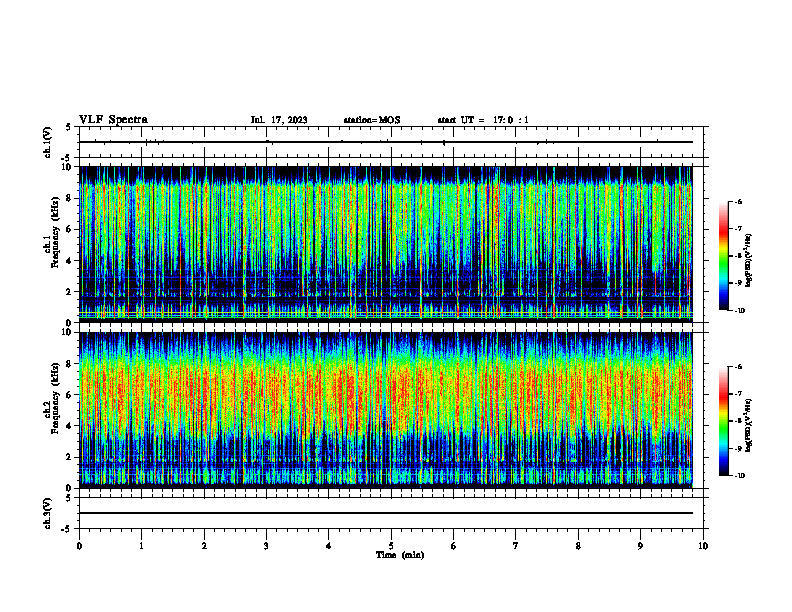
Task: Click time axis tick label "3"
Action: coord(266,546)
